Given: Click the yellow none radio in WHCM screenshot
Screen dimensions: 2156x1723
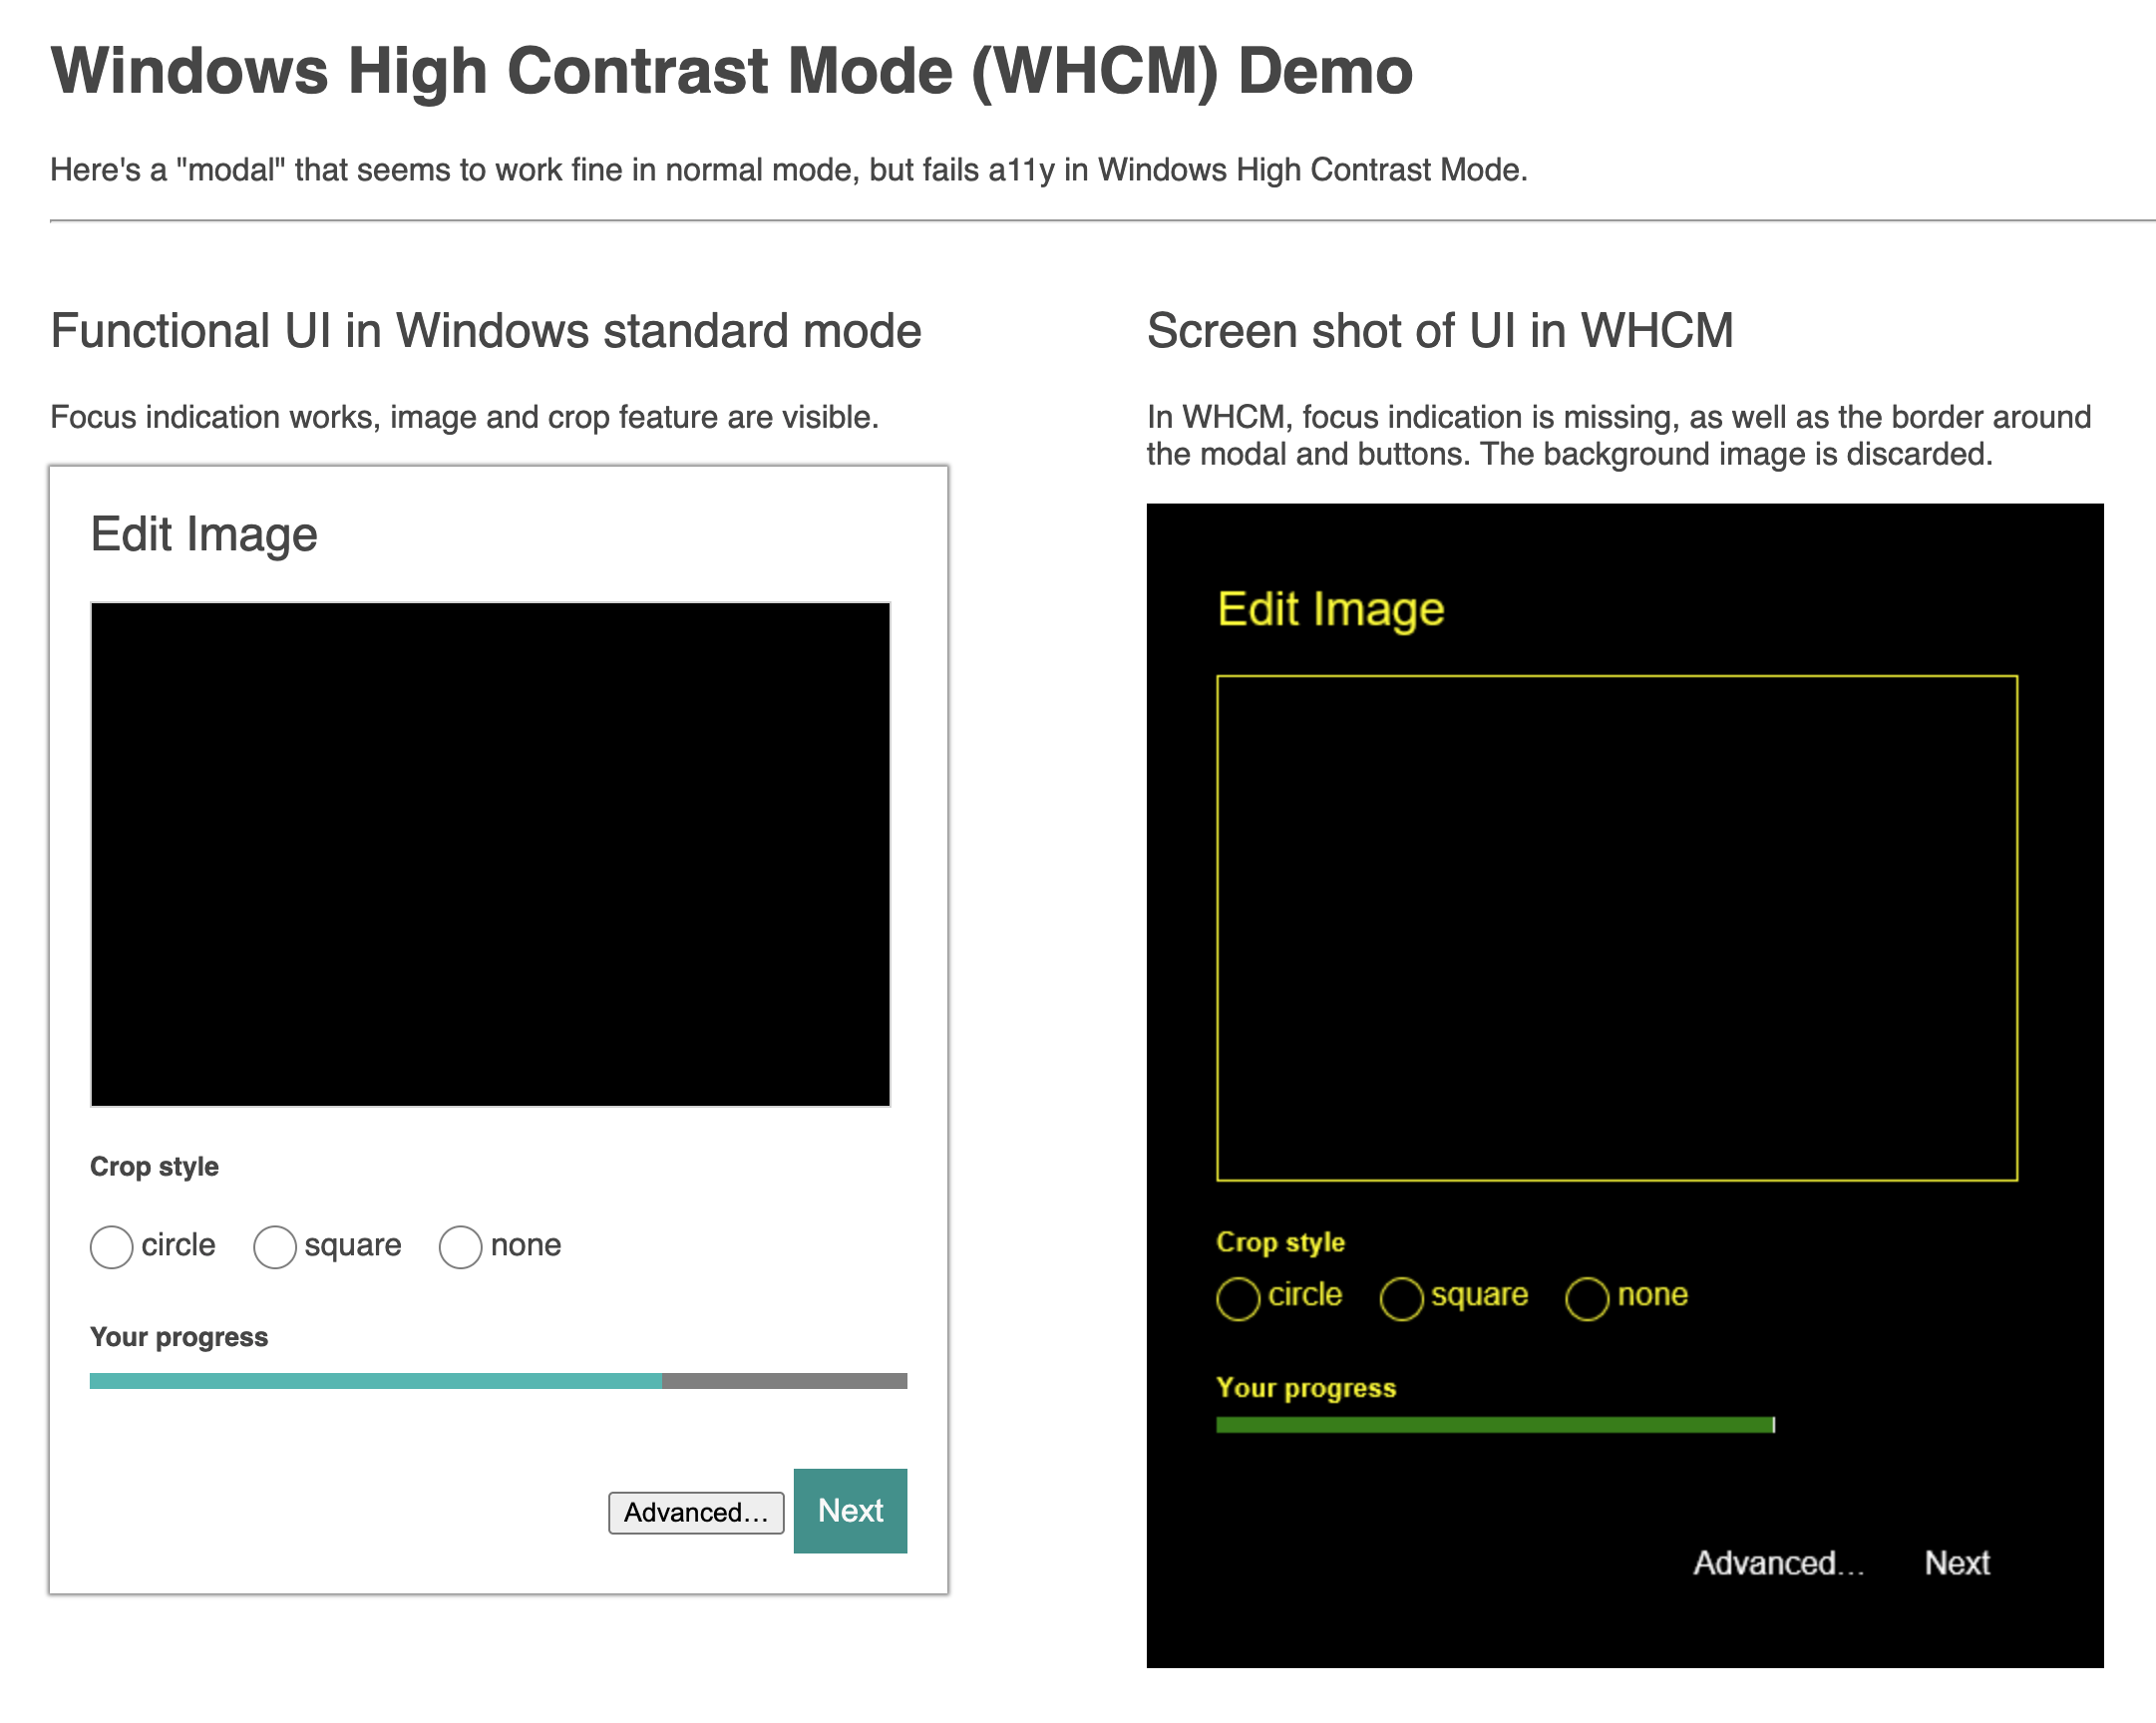Looking at the screenshot, I should [x=1587, y=1299].
